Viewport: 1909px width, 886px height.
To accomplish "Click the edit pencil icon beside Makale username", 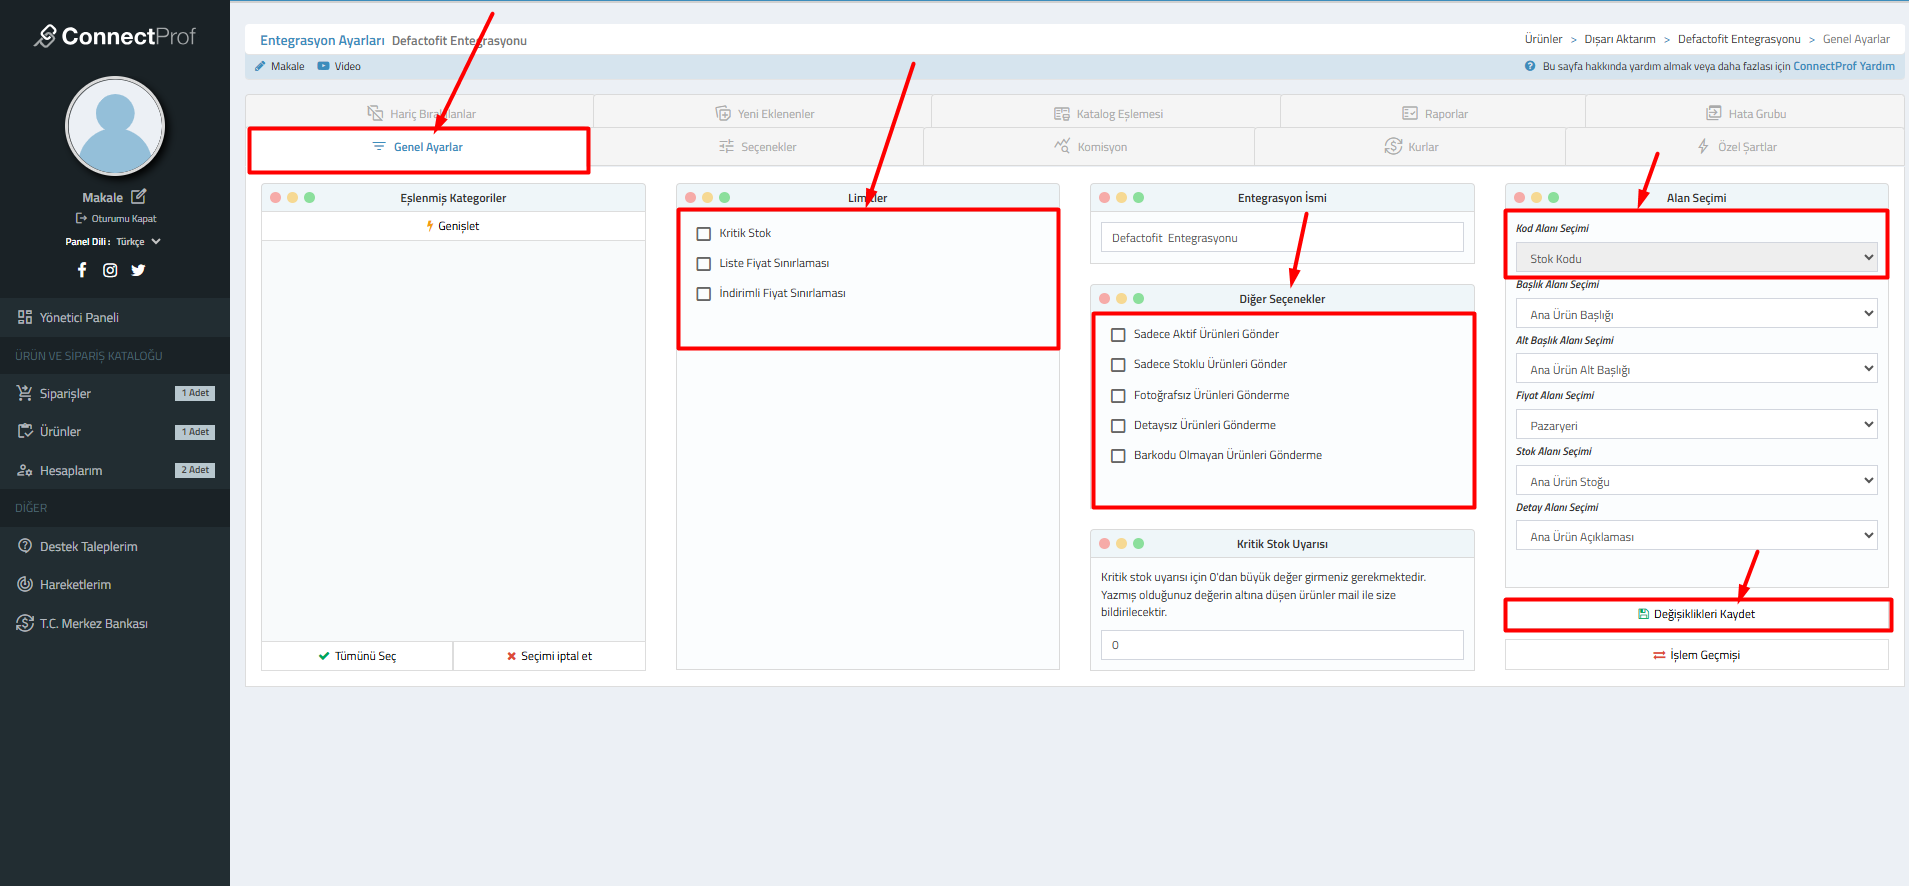I will pyautogui.click(x=139, y=197).
